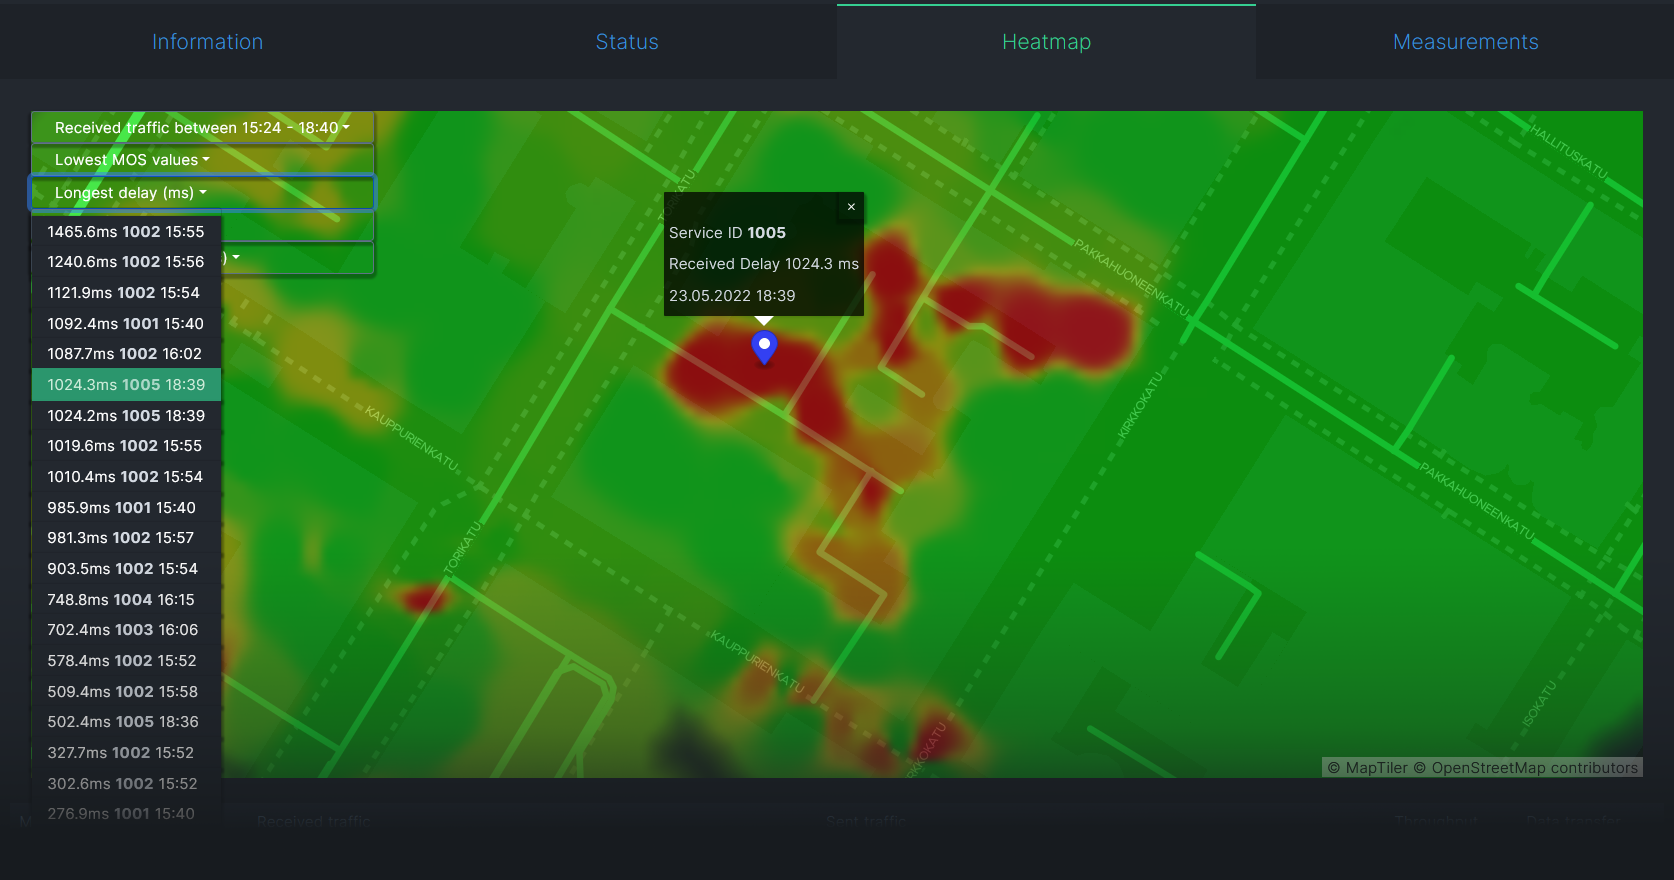Click the 23.05.2022 18:39 timestamp in popup
This screenshot has width=1674, height=880.
[732, 296]
